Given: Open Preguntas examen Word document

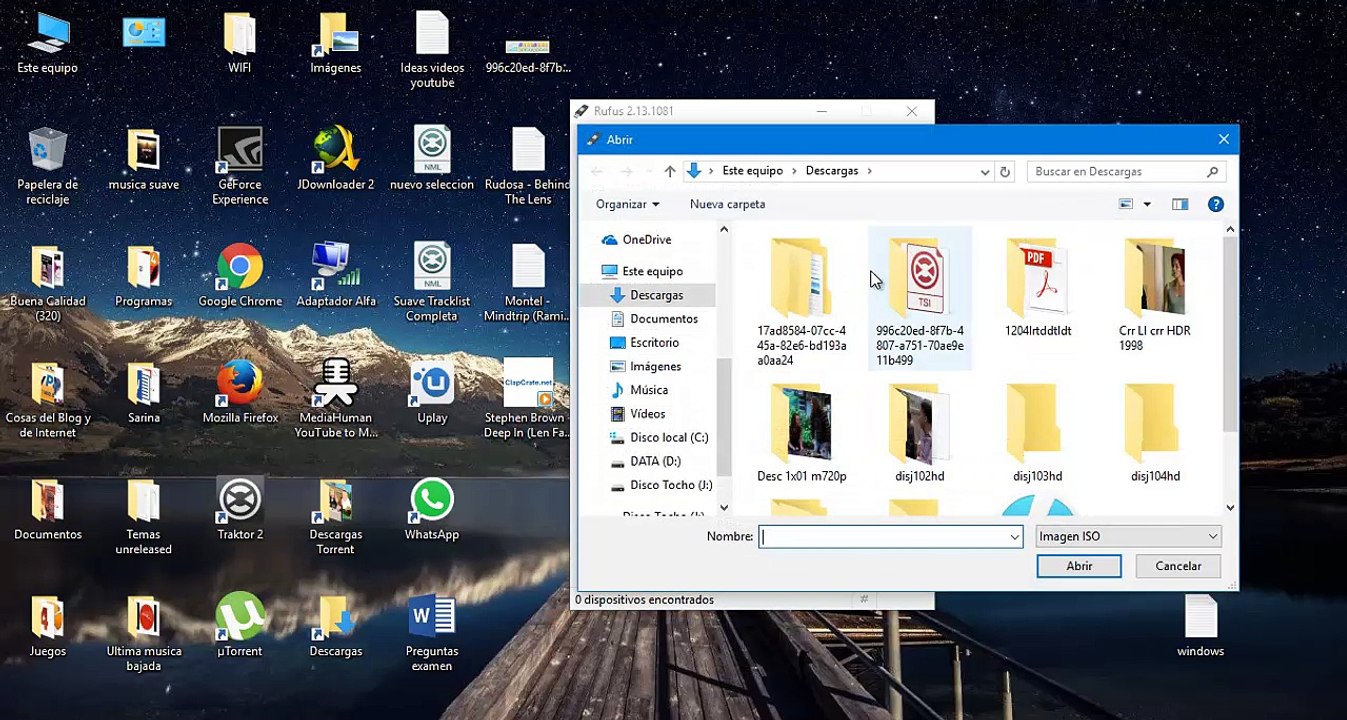Looking at the screenshot, I should pyautogui.click(x=432, y=632).
